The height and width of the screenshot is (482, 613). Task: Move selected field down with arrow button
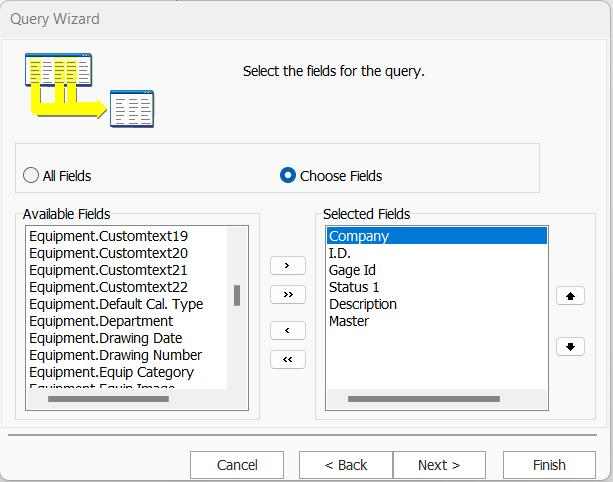click(570, 346)
